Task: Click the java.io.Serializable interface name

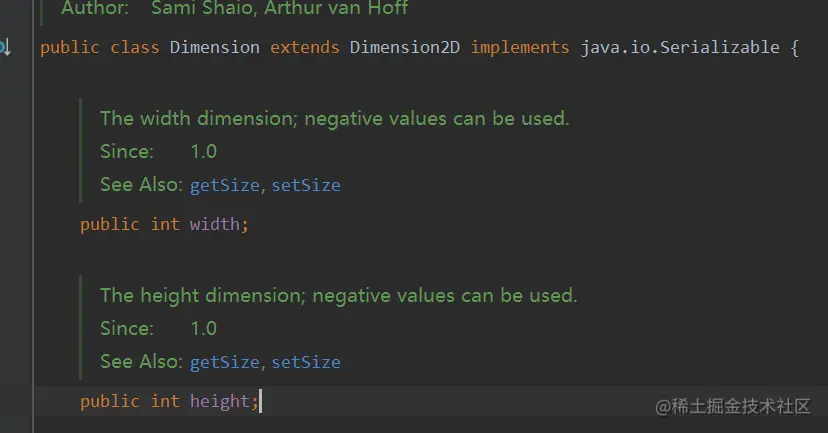Action: pyautogui.click(x=680, y=48)
